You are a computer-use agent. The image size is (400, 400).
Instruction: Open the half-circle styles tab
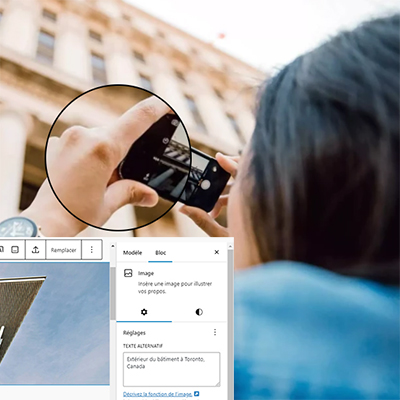point(199,312)
